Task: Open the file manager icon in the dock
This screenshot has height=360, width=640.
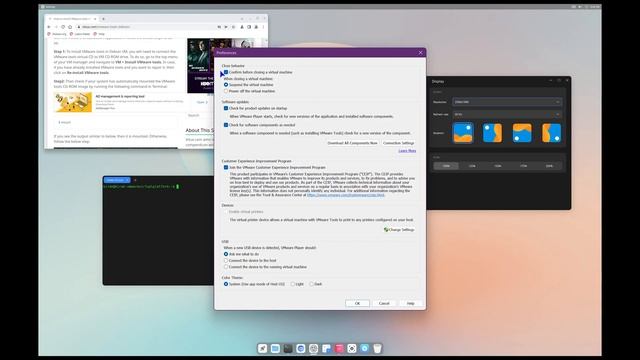Action: point(275,348)
